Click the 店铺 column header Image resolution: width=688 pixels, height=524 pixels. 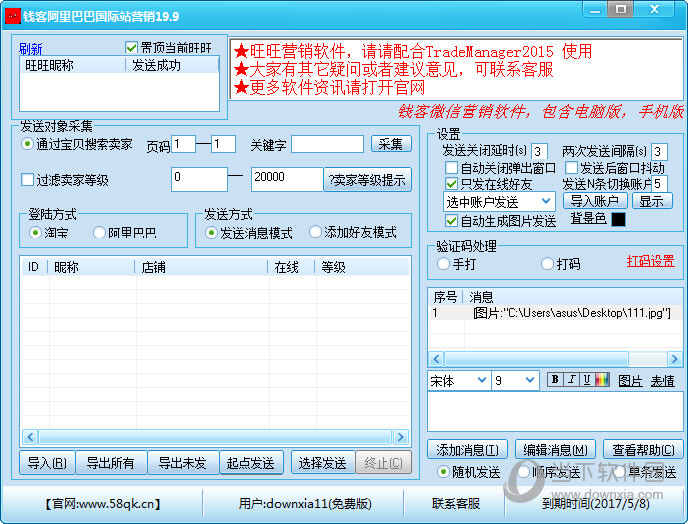tap(201, 266)
